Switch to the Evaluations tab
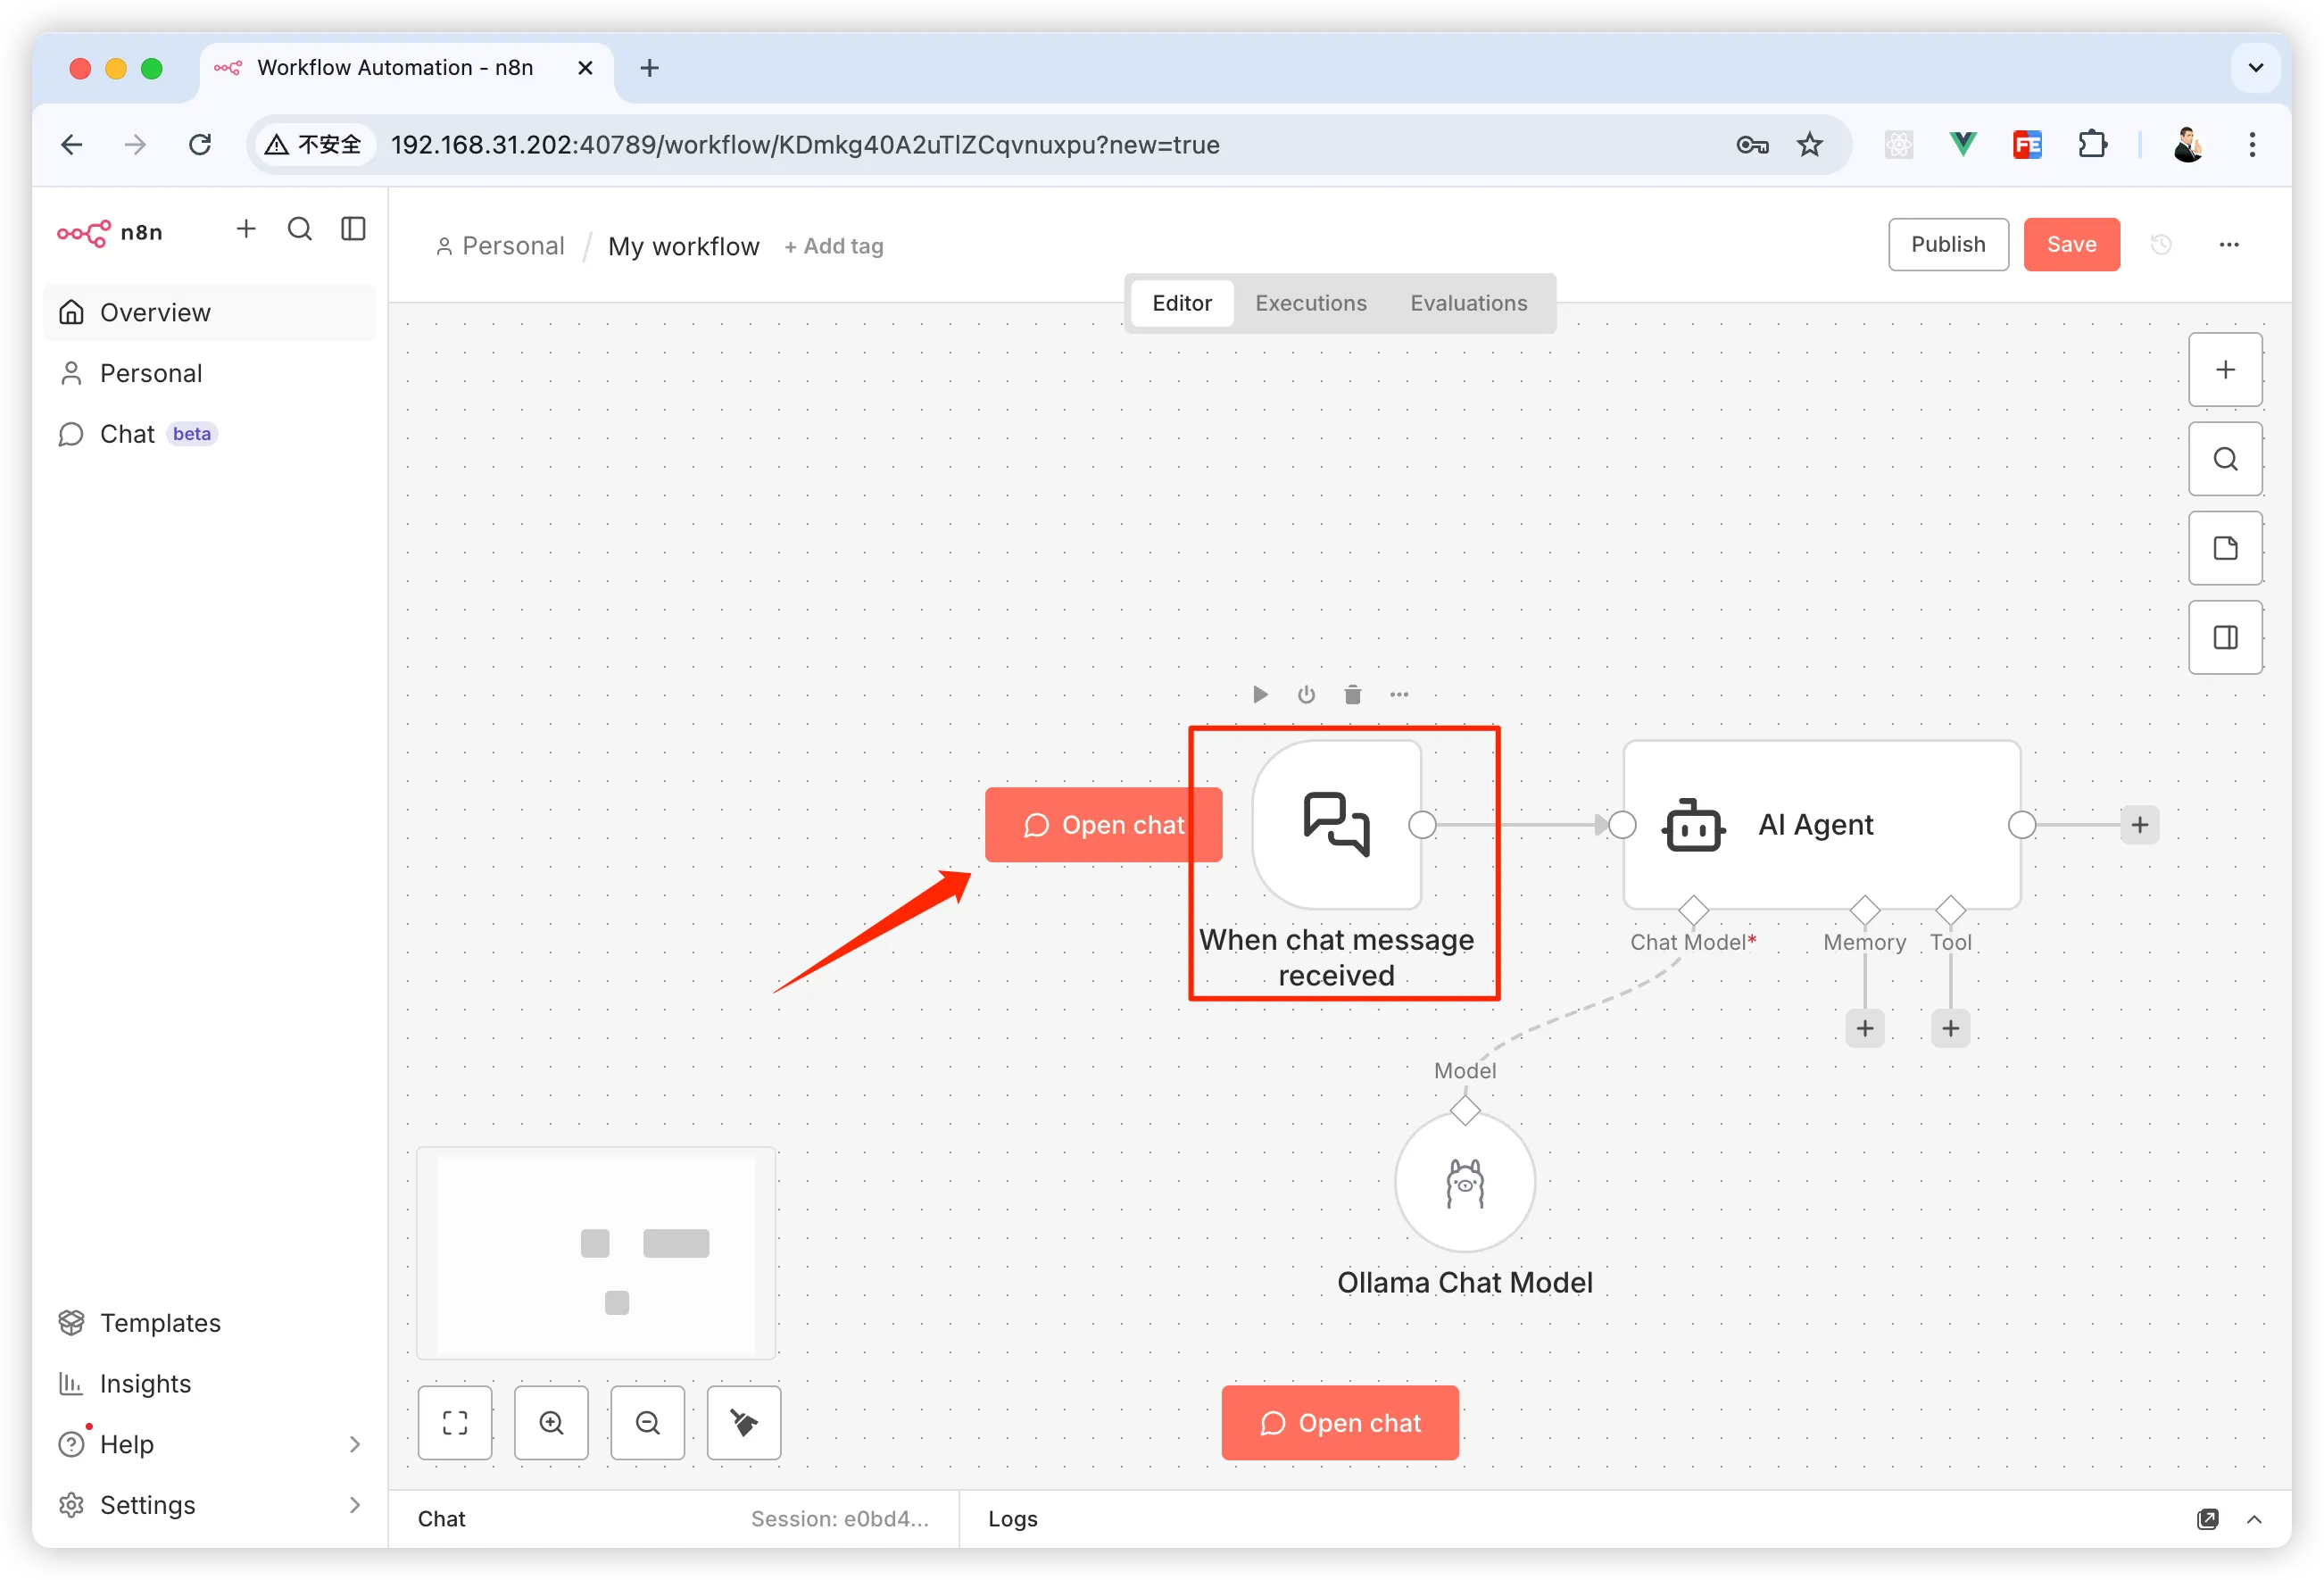Viewport: 2324px width, 1580px height. pyautogui.click(x=1469, y=303)
